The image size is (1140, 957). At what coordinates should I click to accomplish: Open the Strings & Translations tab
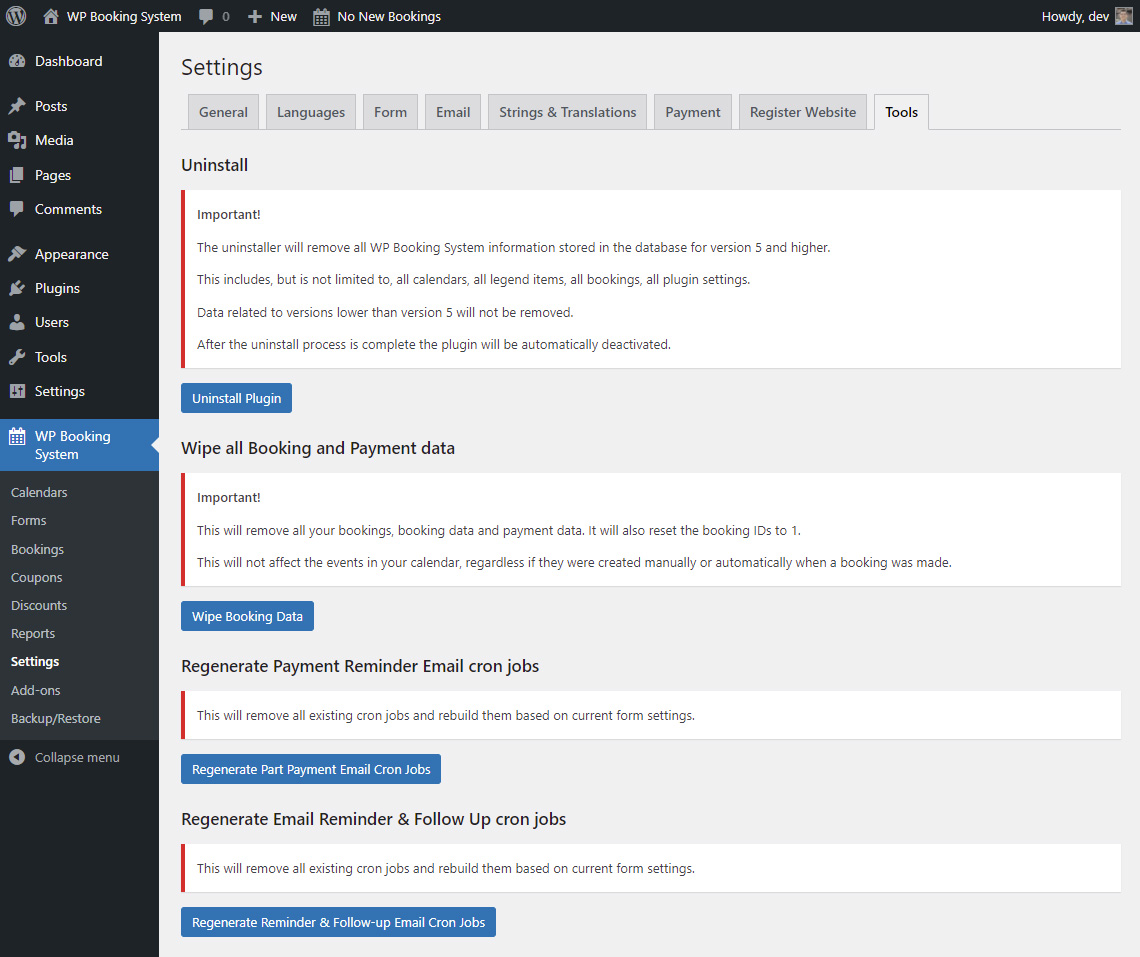[x=566, y=112]
